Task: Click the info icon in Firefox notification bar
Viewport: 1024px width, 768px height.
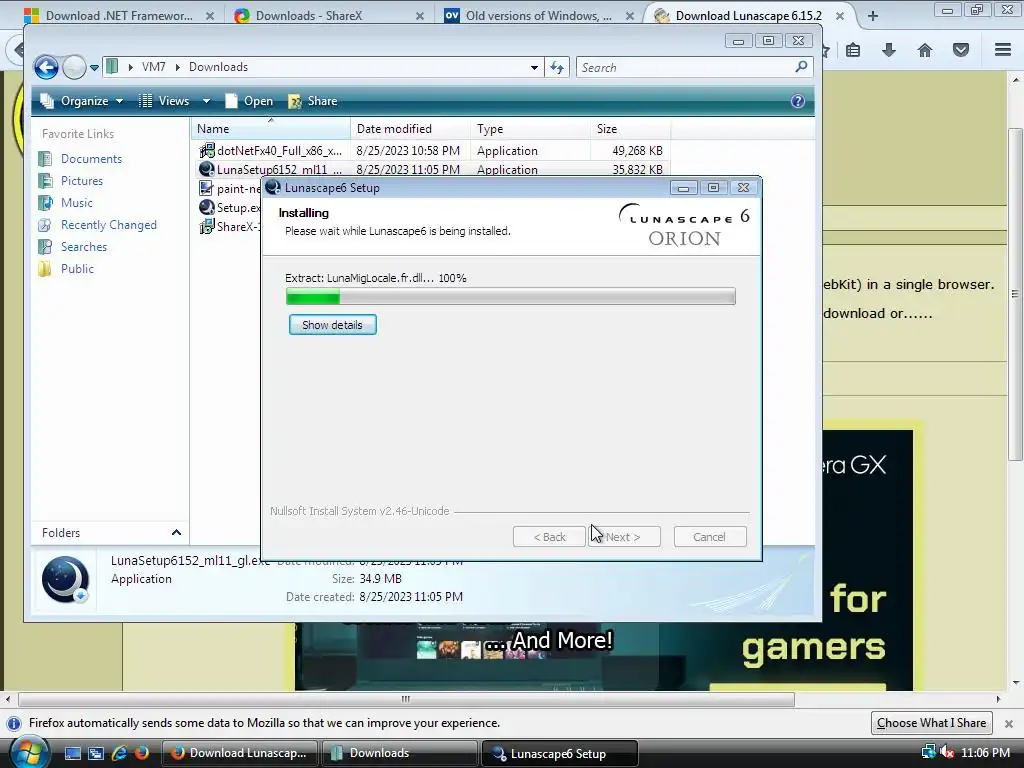Action: [14, 724]
